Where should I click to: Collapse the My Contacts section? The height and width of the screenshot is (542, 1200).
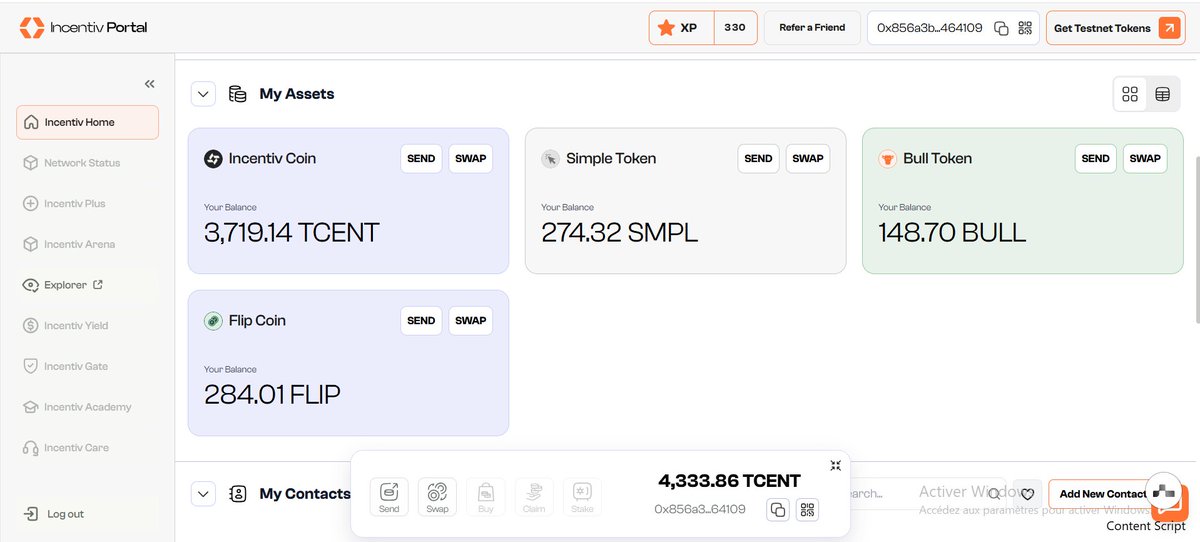pos(203,494)
